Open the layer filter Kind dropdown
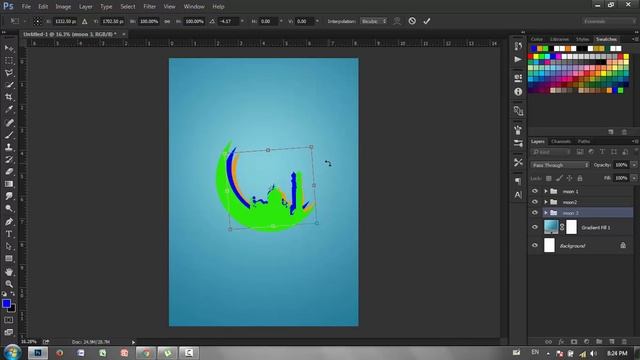 [x=551, y=152]
